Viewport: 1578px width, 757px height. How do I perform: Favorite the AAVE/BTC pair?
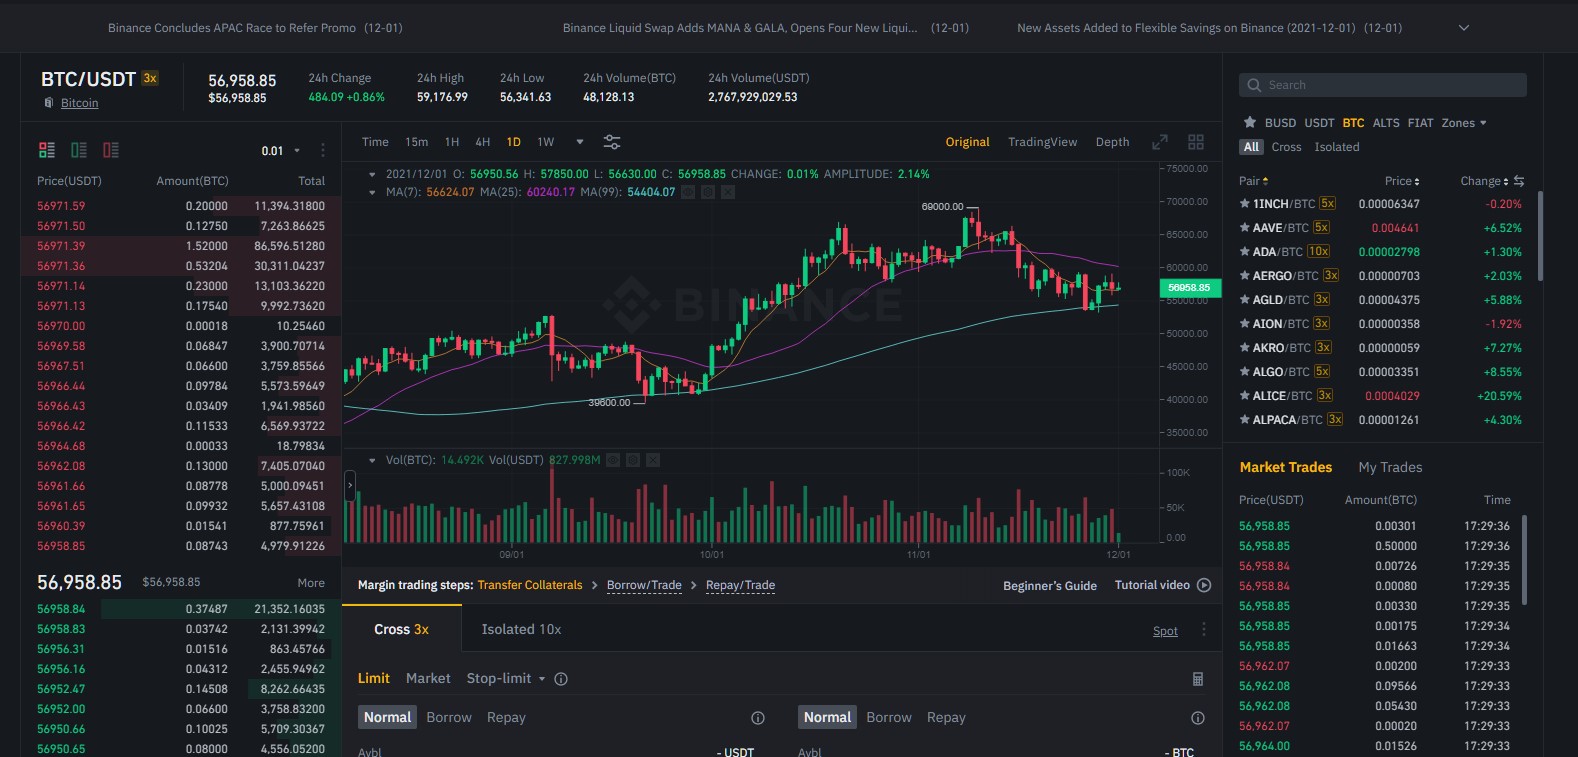pyautogui.click(x=1245, y=228)
